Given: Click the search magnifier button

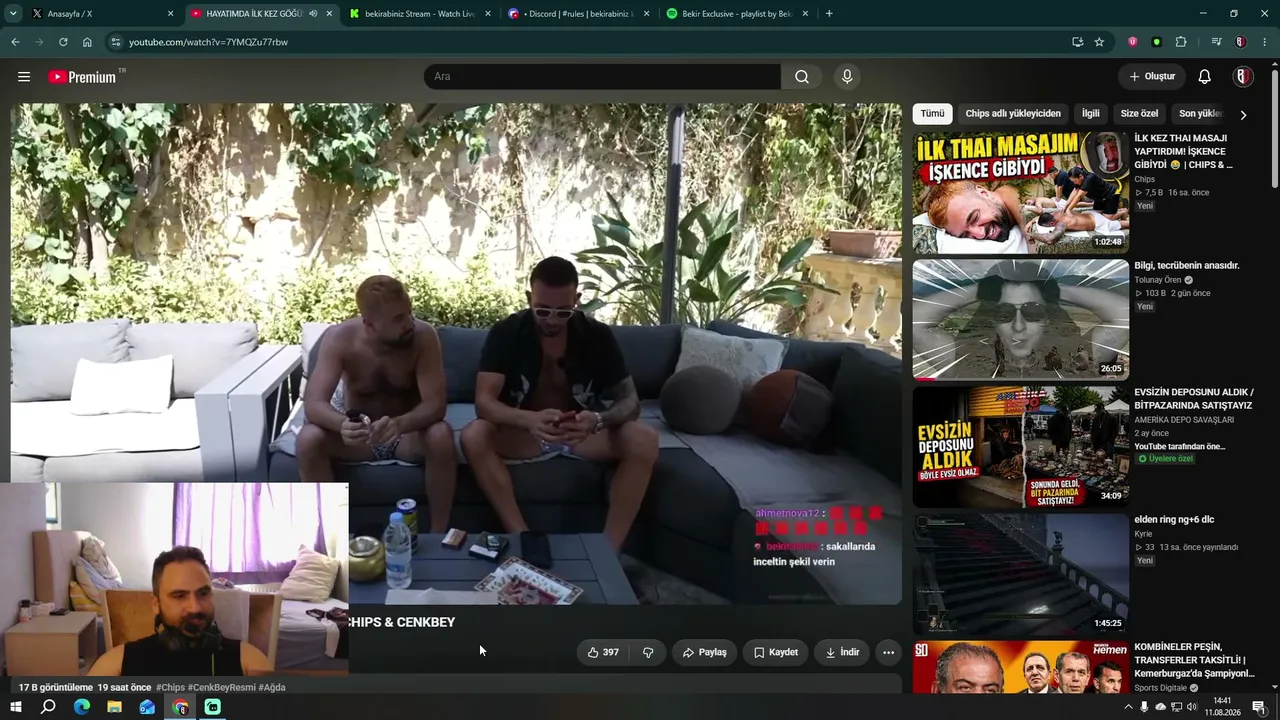Looking at the screenshot, I should pyautogui.click(x=802, y=77).
